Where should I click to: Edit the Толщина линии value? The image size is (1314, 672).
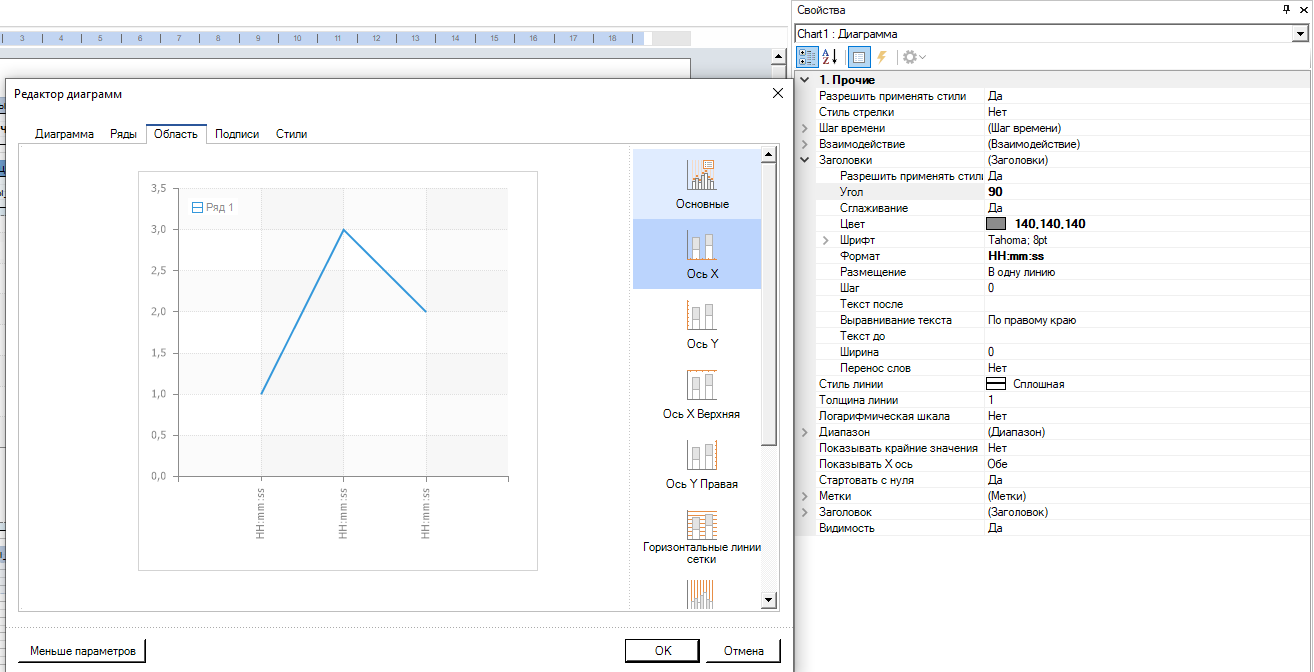click(1147, 400)
